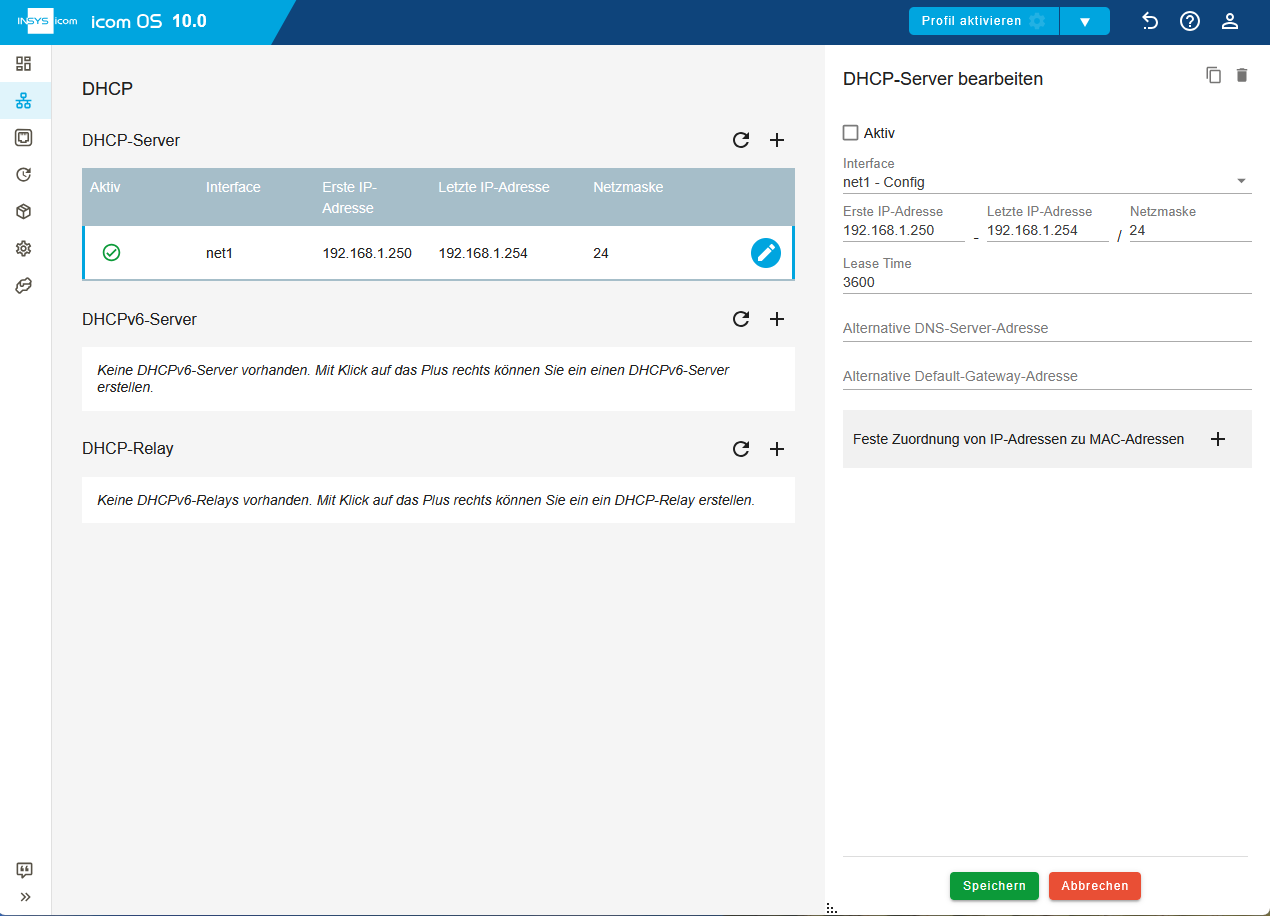Click the package/box icon in sidebar
This screenshot has width=1270, height=916.
coord(24,212)
